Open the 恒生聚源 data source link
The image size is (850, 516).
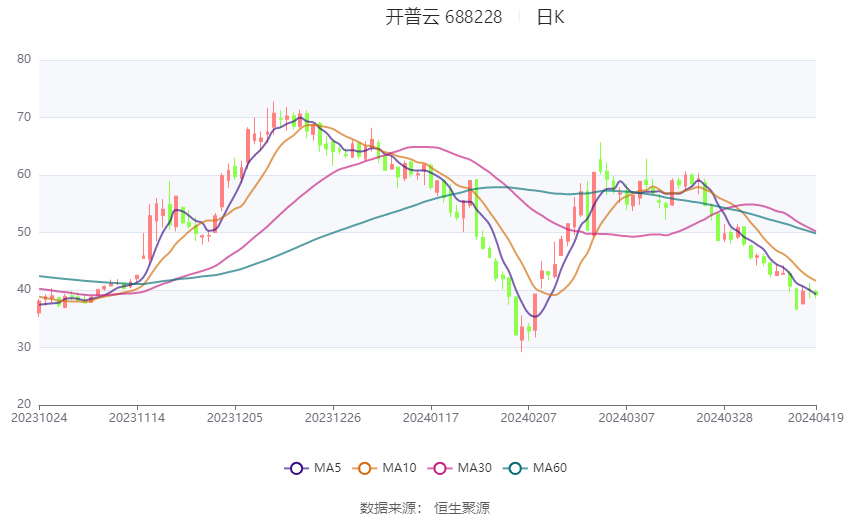(462, 508)
